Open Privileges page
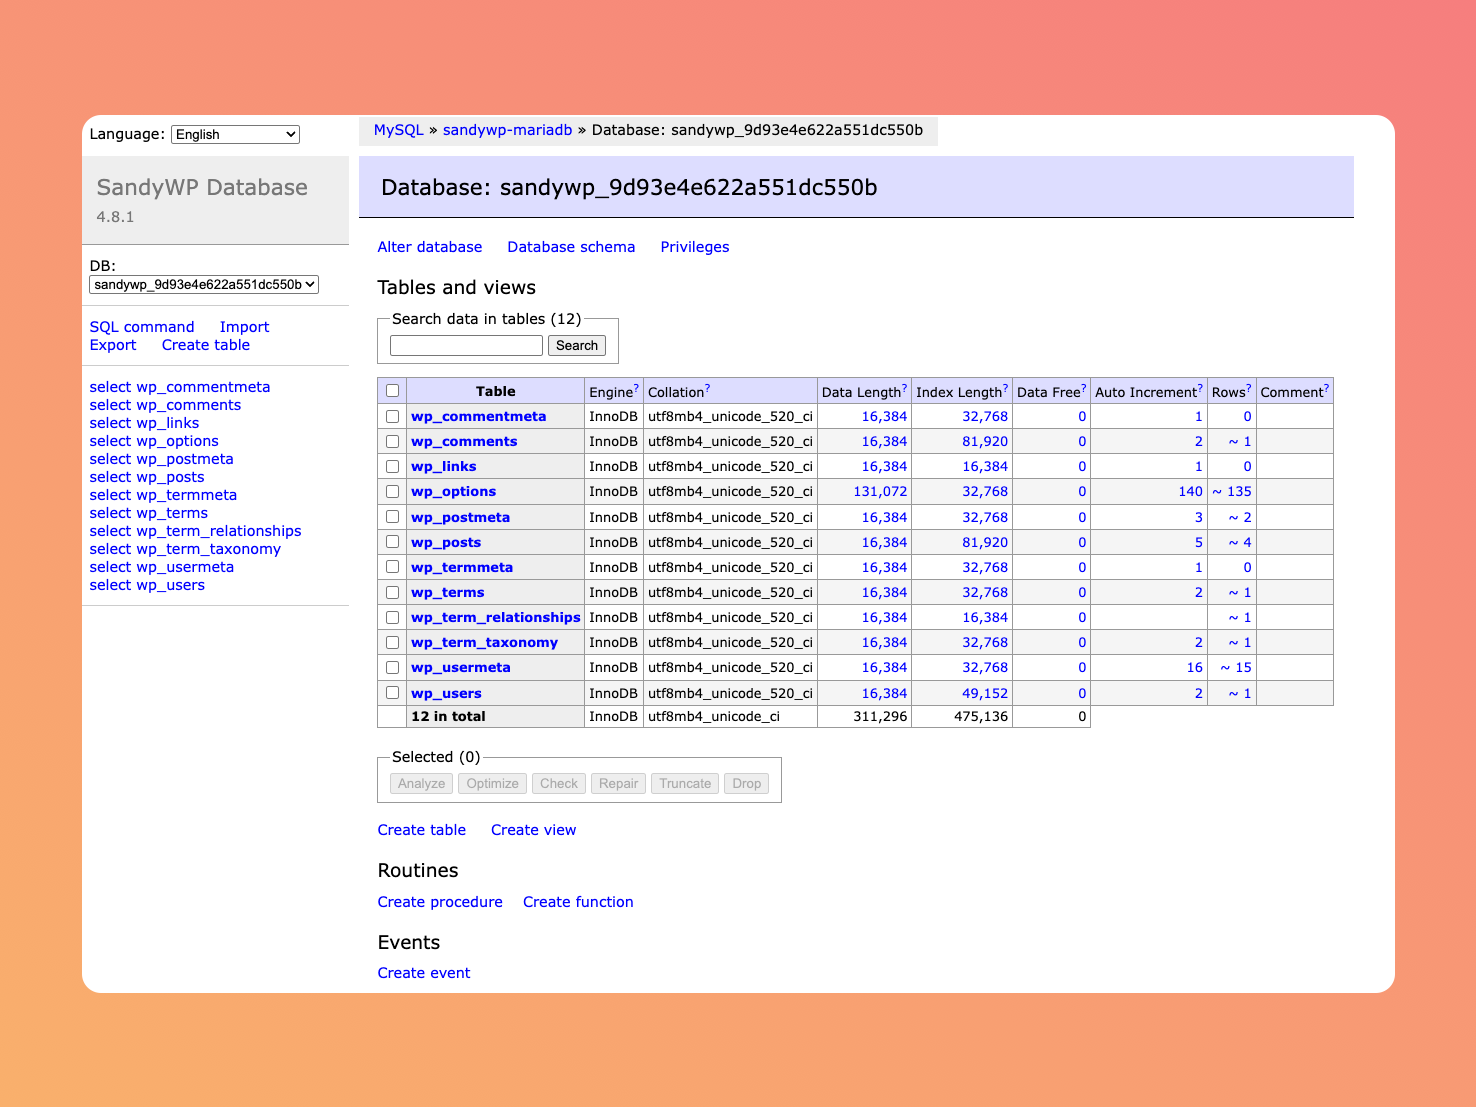This screenshot has height=1107, width=1476. click(695, 247)
